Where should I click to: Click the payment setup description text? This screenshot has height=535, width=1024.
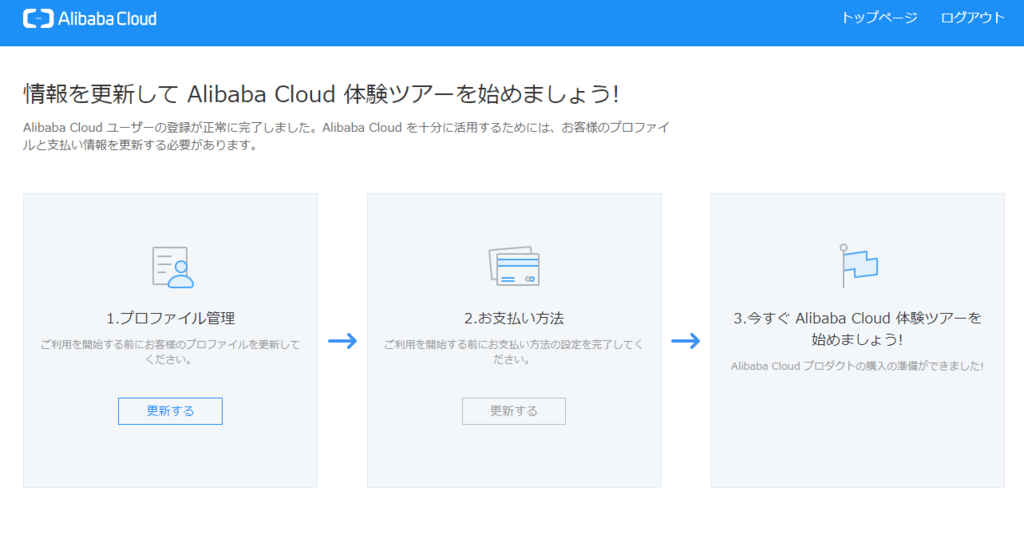click(513, 351)
